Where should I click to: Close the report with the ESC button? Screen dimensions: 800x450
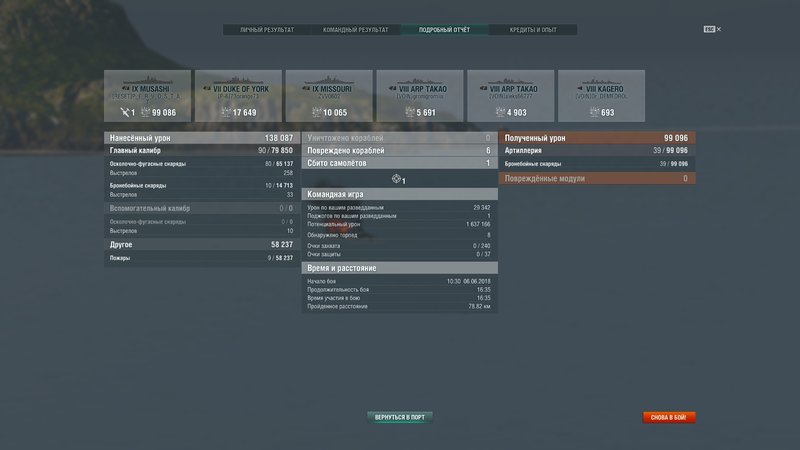pos(712,29)
